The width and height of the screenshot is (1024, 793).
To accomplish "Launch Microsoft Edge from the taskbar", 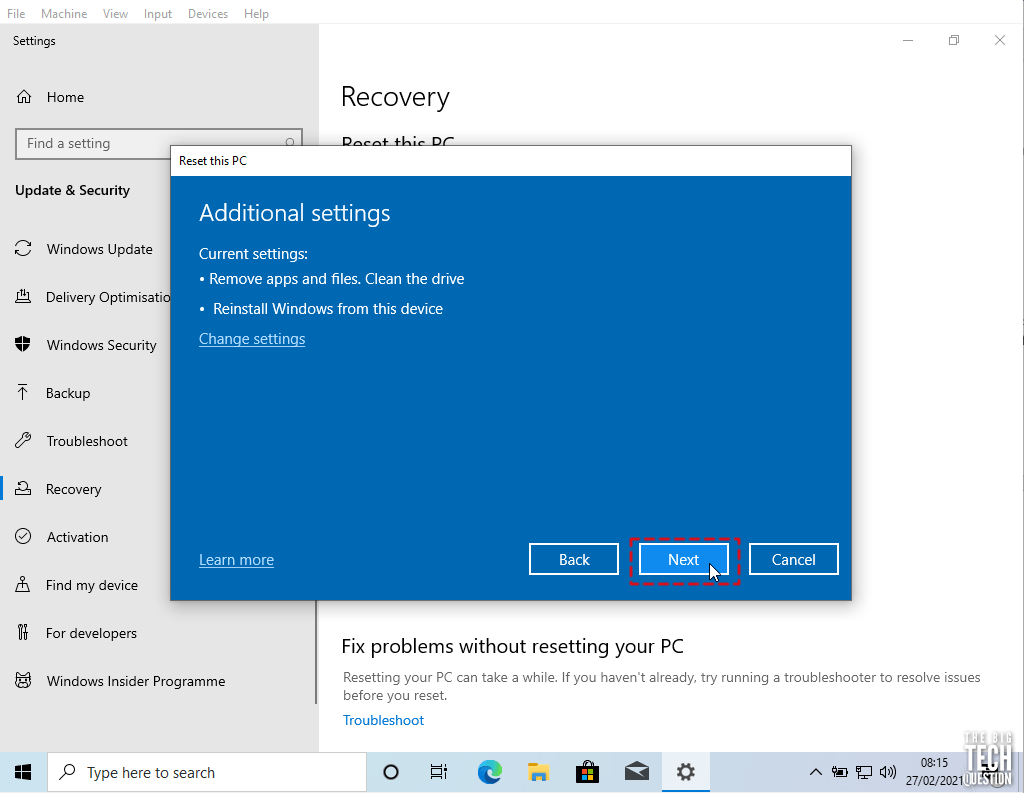I will (489, 772).
